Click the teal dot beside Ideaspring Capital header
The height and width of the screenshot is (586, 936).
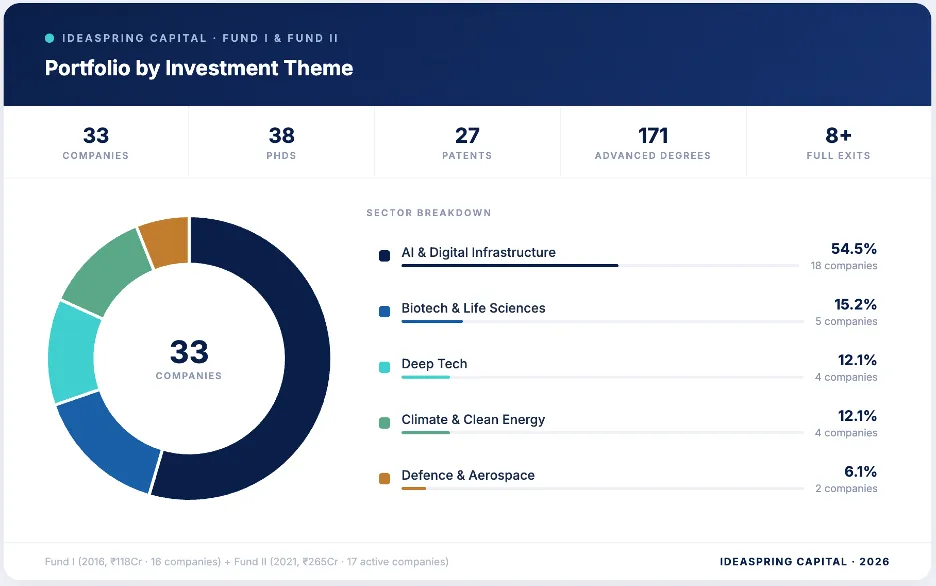coord(50,38)
